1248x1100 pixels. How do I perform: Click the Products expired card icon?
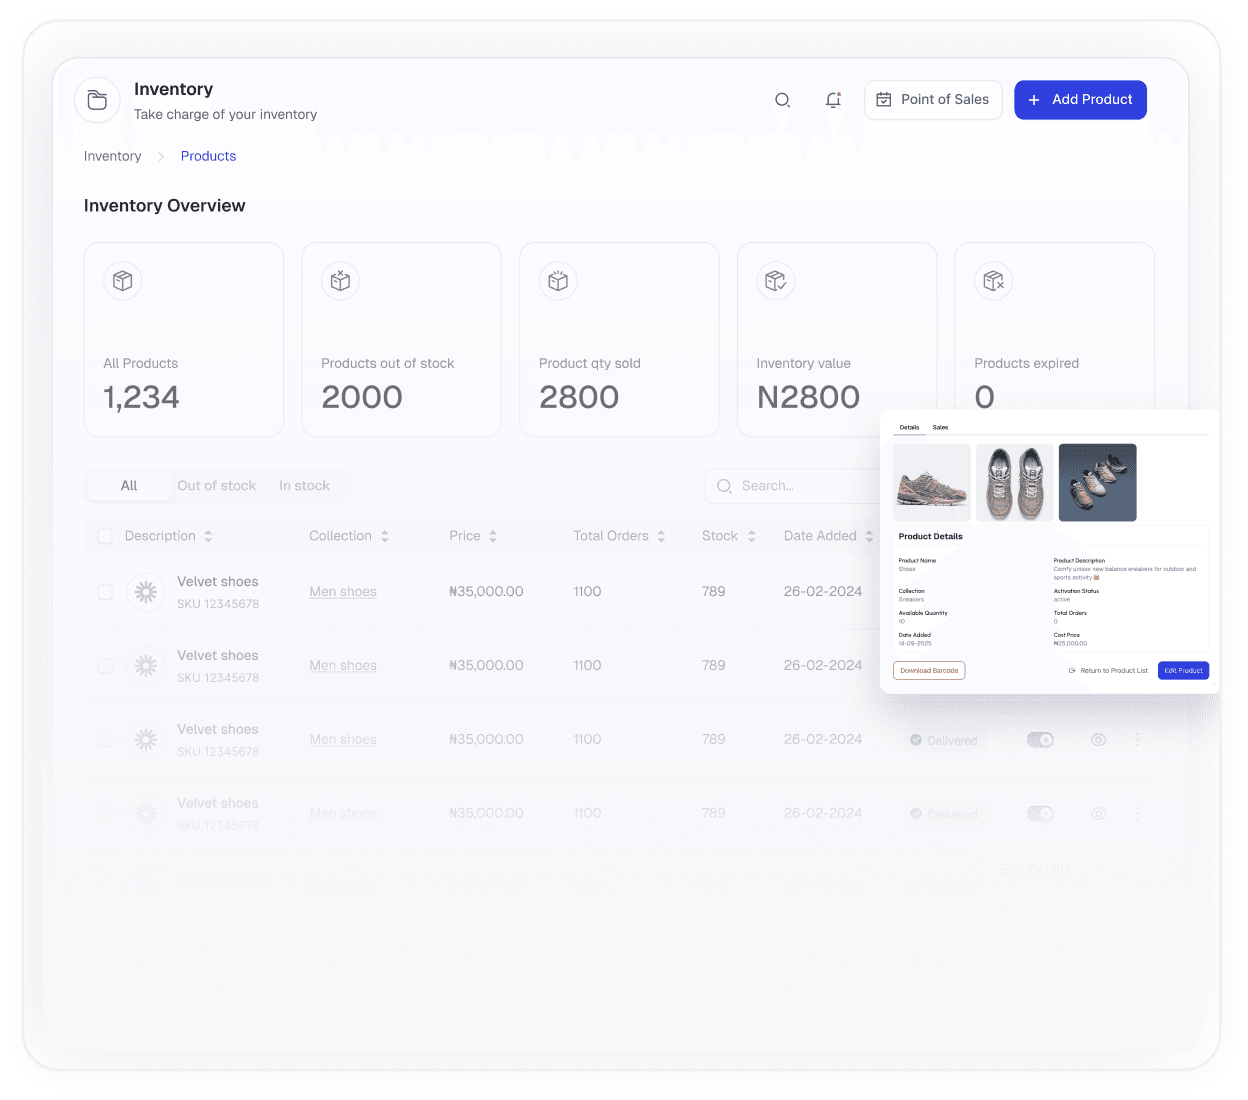pyautogui.click(x=993, y=281)
